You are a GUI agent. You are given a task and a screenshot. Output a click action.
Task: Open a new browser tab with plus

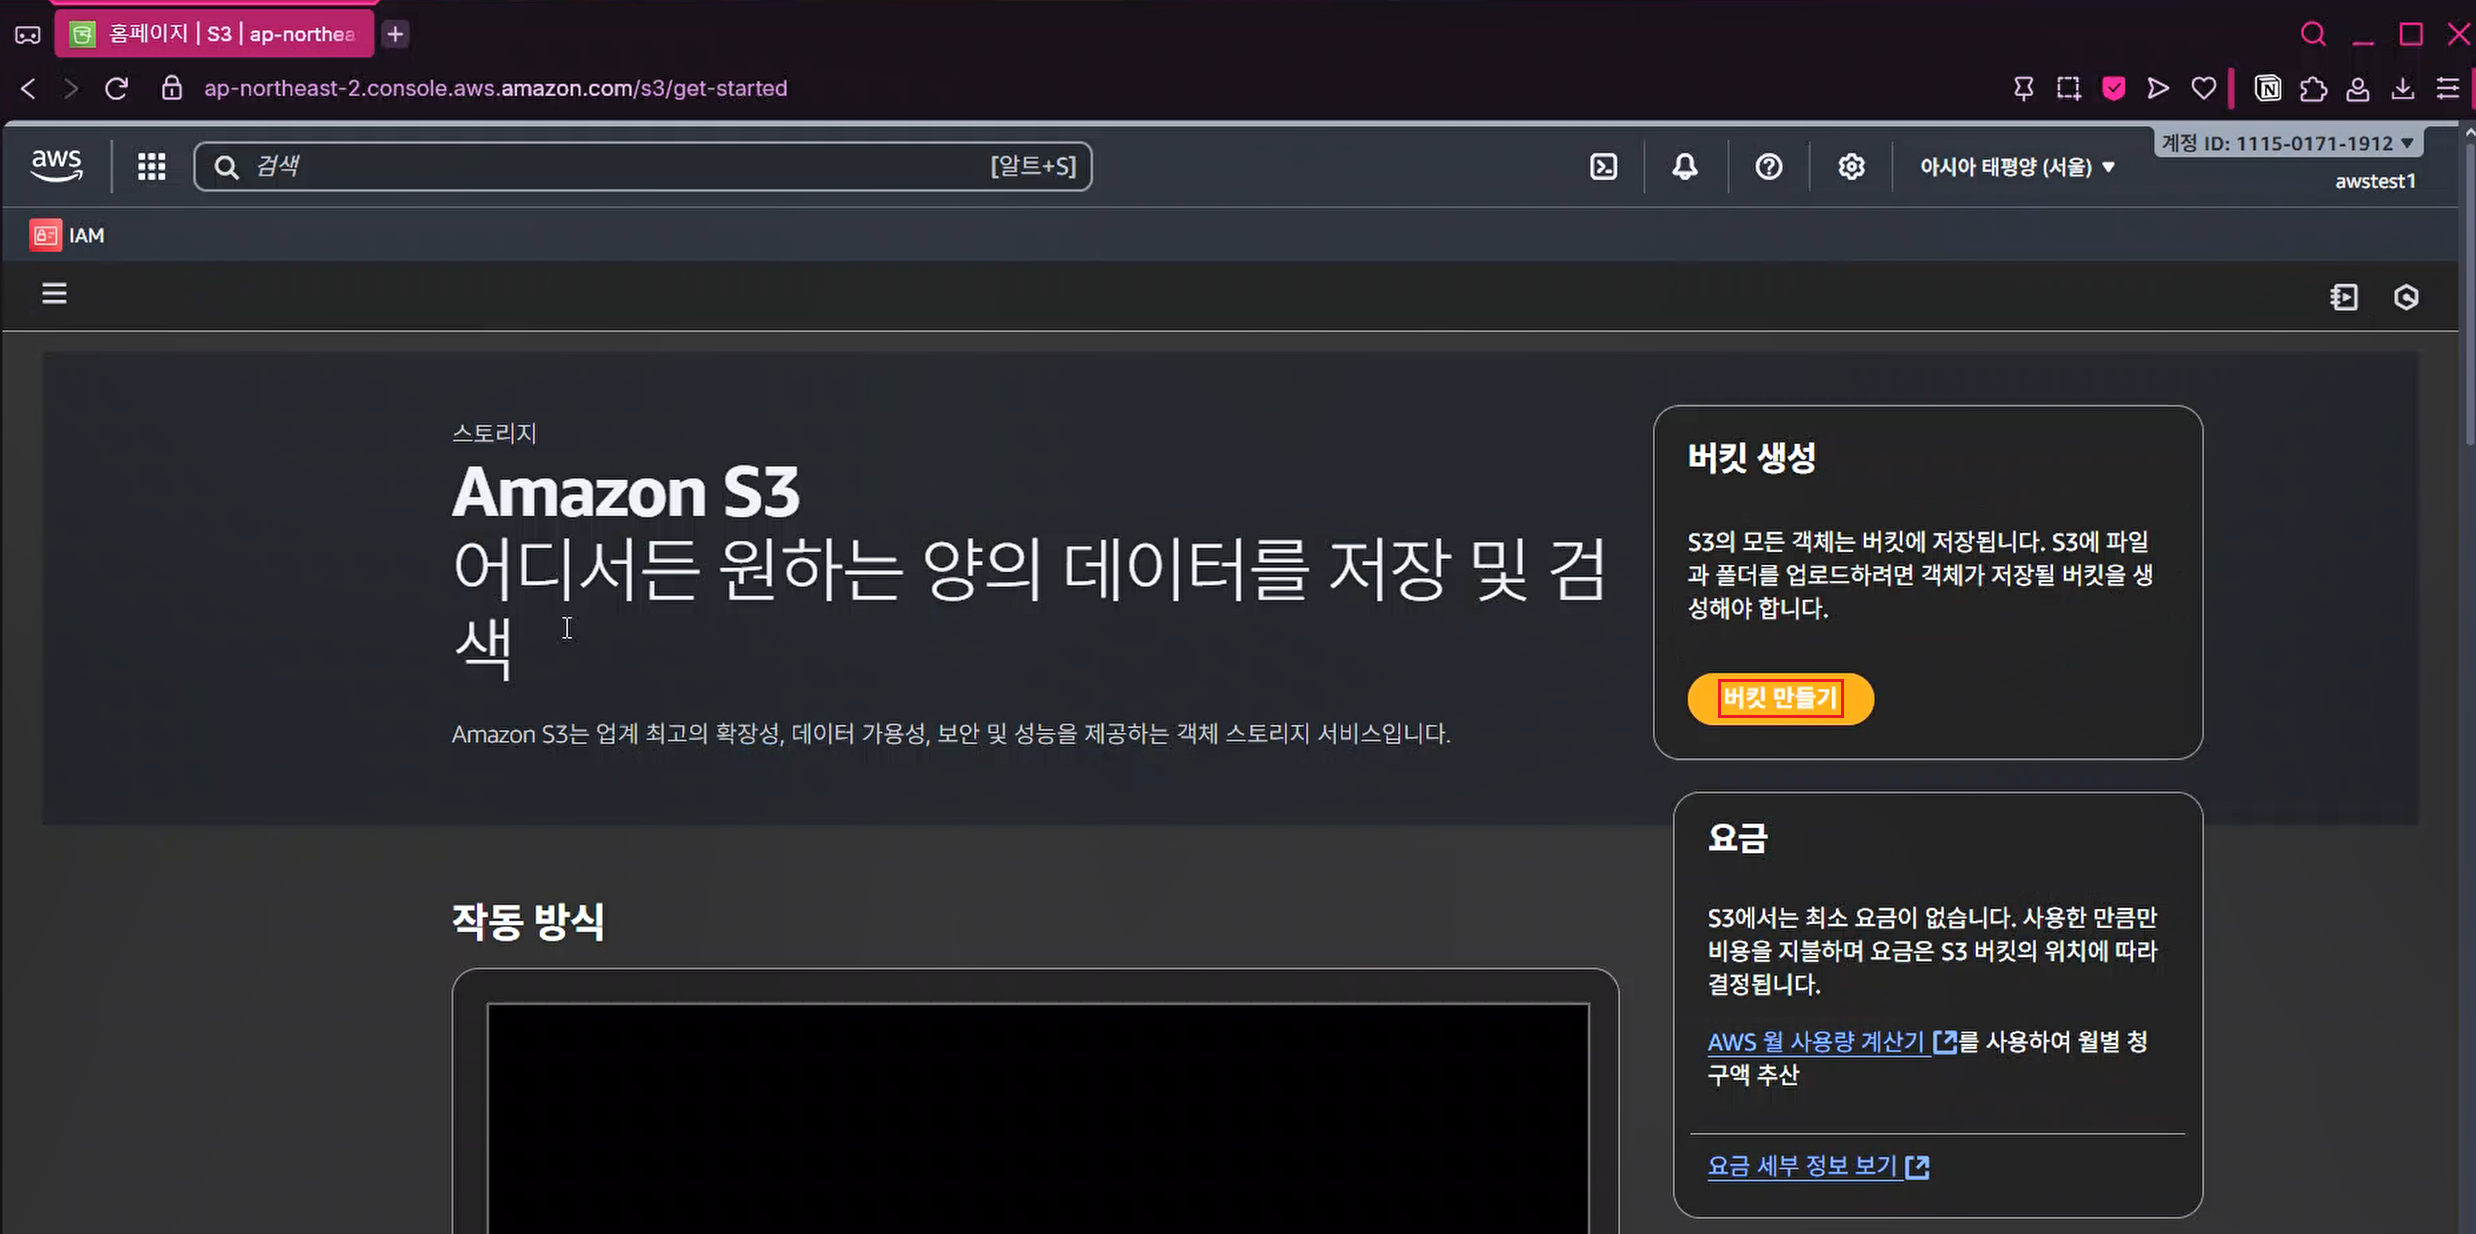395,34
